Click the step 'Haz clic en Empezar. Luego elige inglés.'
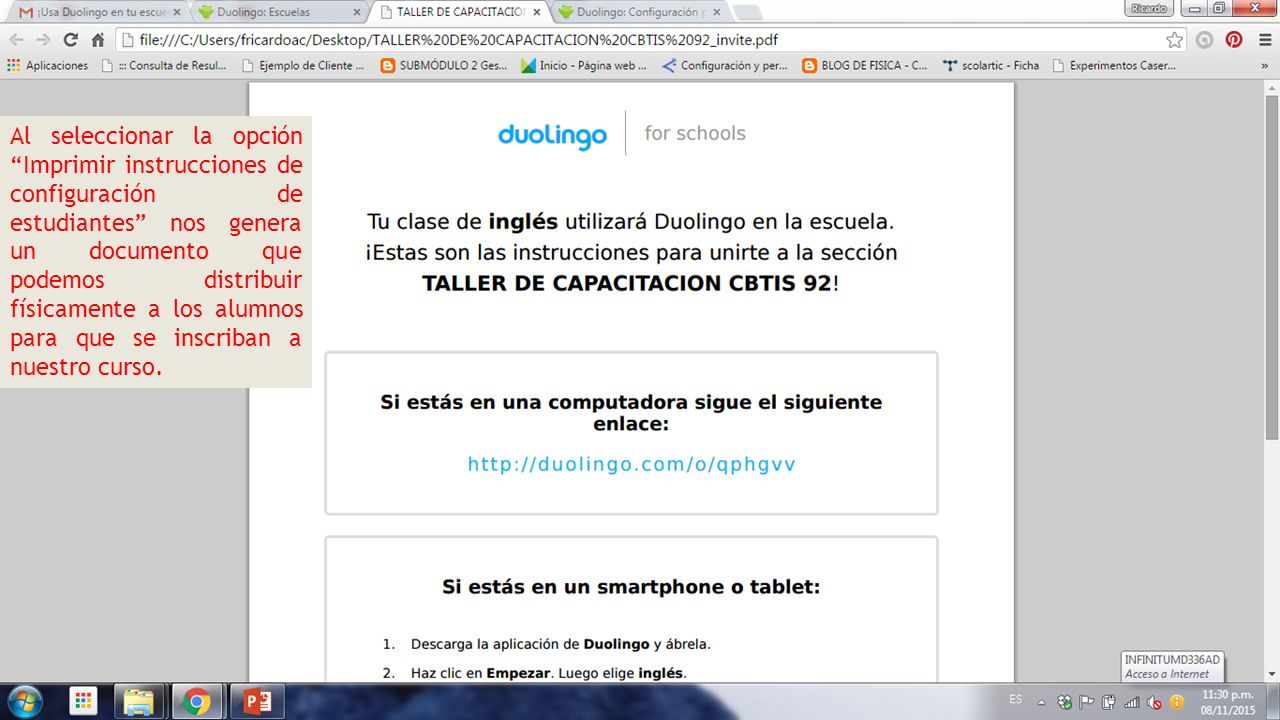Viewport: 1280px width, 720px height. [548, 673]
